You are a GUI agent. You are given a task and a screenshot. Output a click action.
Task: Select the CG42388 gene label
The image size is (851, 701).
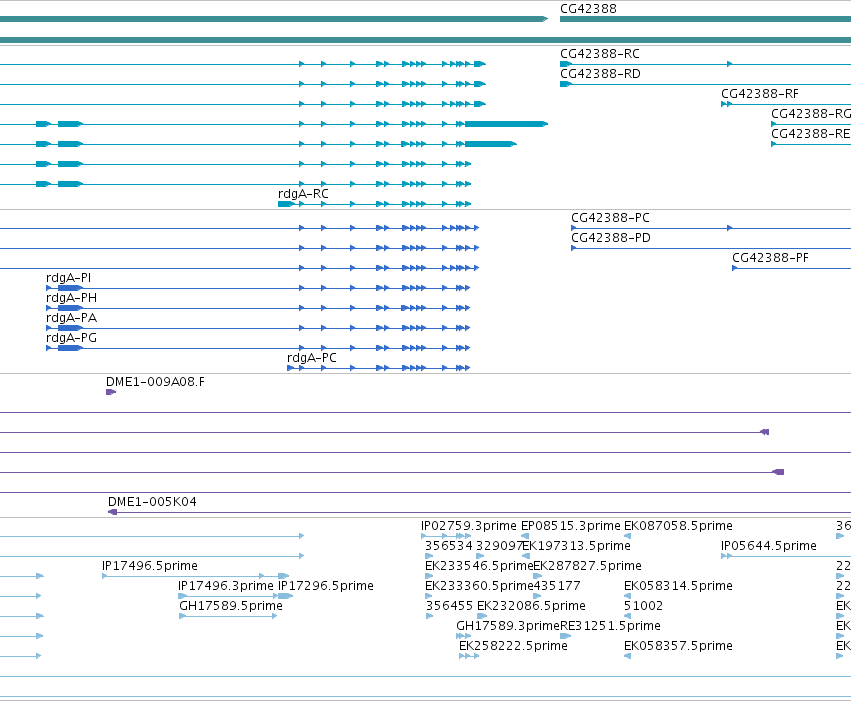tap(588, 9)
